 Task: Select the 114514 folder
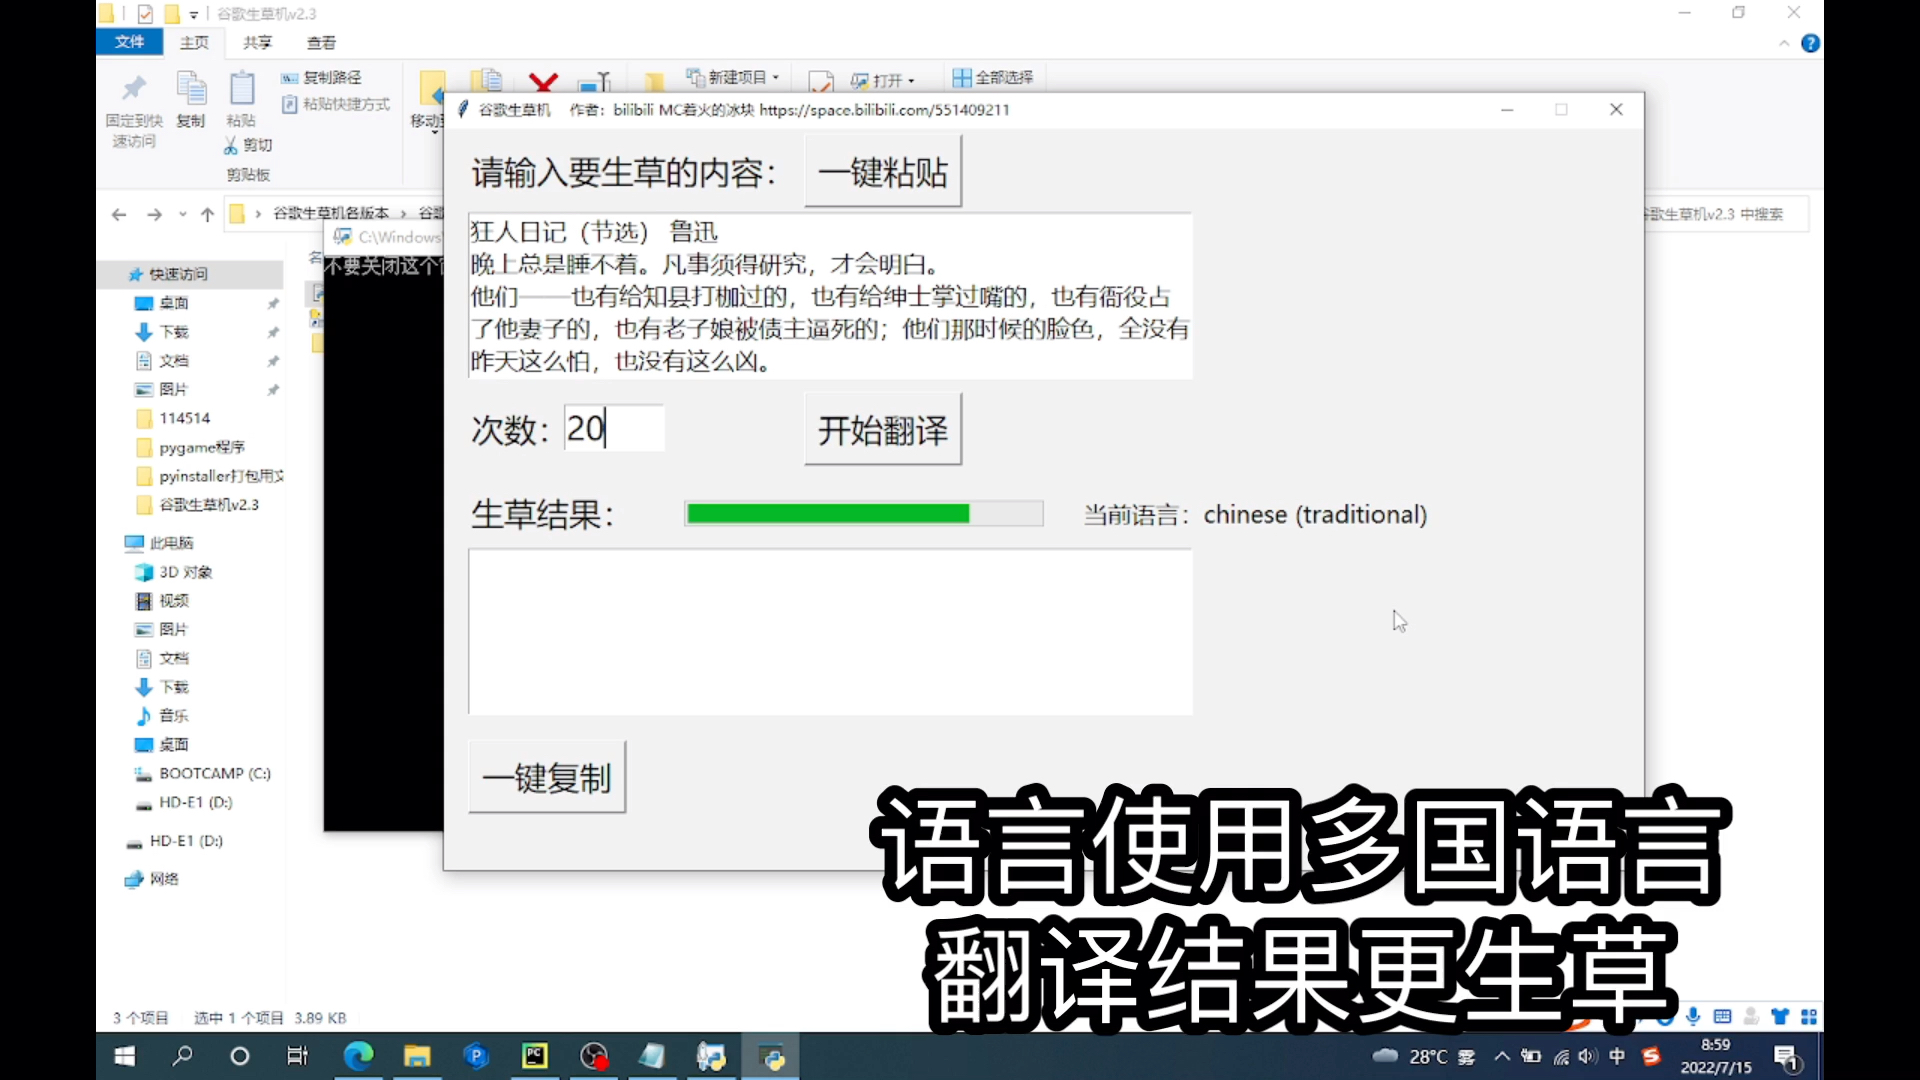click(184, 418)
